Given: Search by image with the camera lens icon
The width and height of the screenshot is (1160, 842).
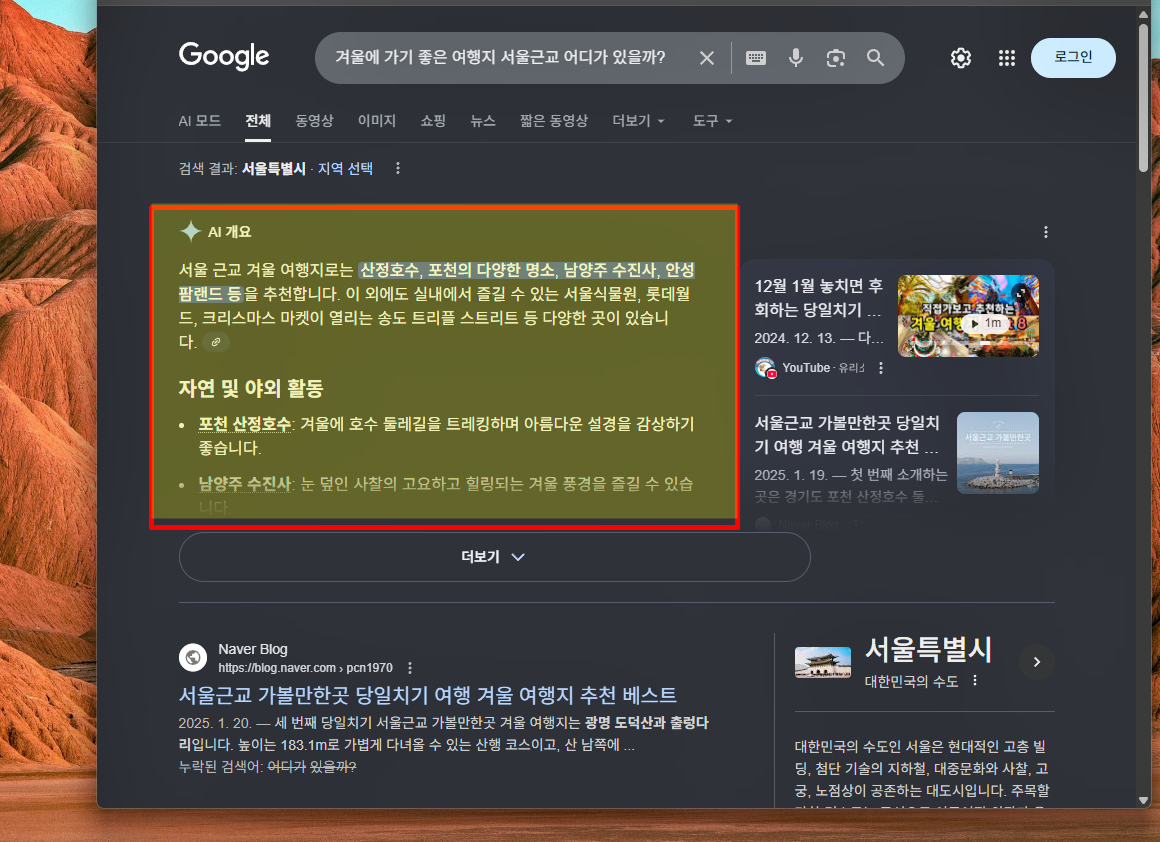Looking at the screenshot, I should point(835,58).
